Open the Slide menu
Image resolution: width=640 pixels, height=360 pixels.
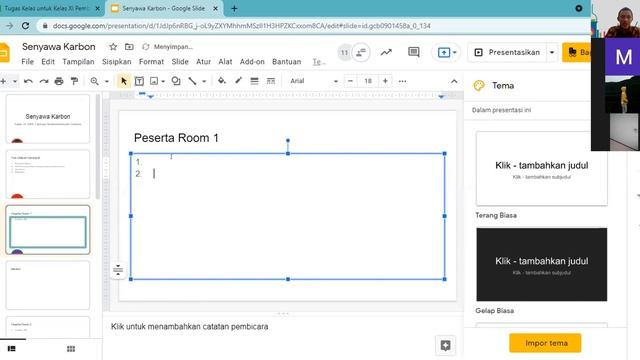[x=180, y=62]
